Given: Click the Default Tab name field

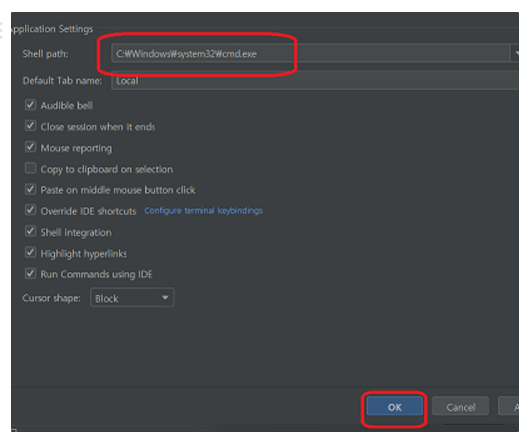Looking at the screenshot, I should [315, 81].
